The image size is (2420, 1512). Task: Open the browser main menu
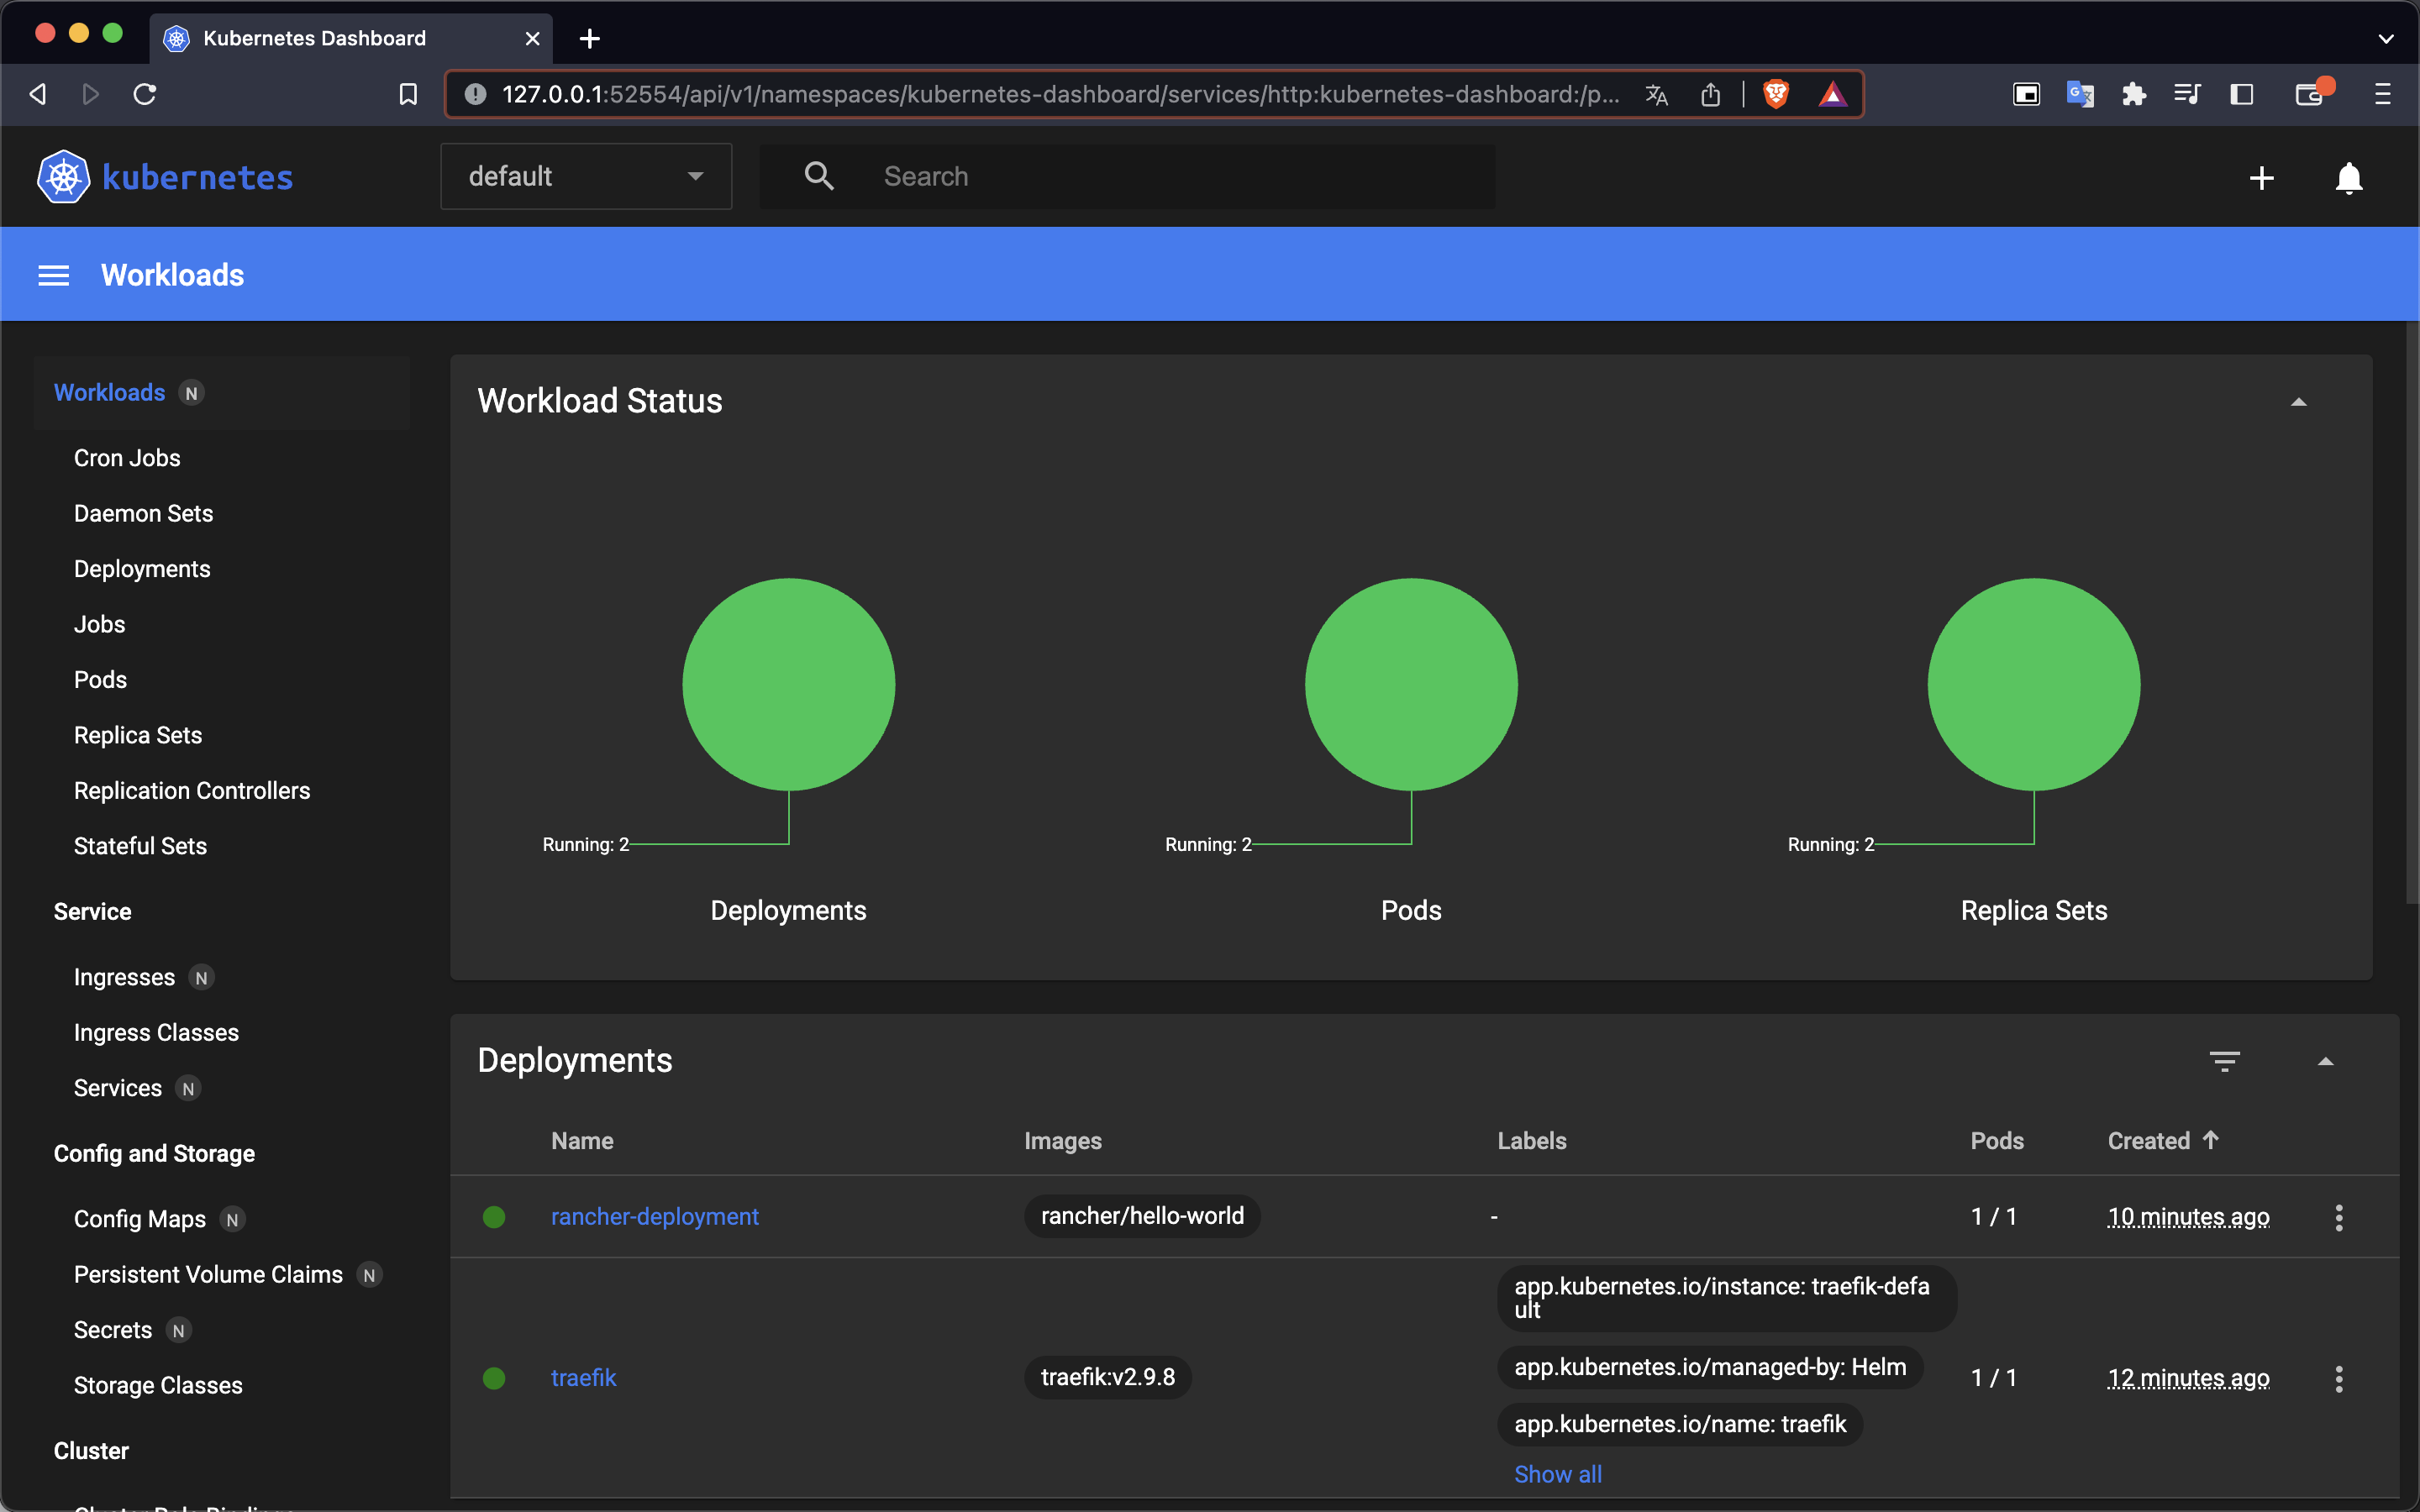tap(2383, 94)
